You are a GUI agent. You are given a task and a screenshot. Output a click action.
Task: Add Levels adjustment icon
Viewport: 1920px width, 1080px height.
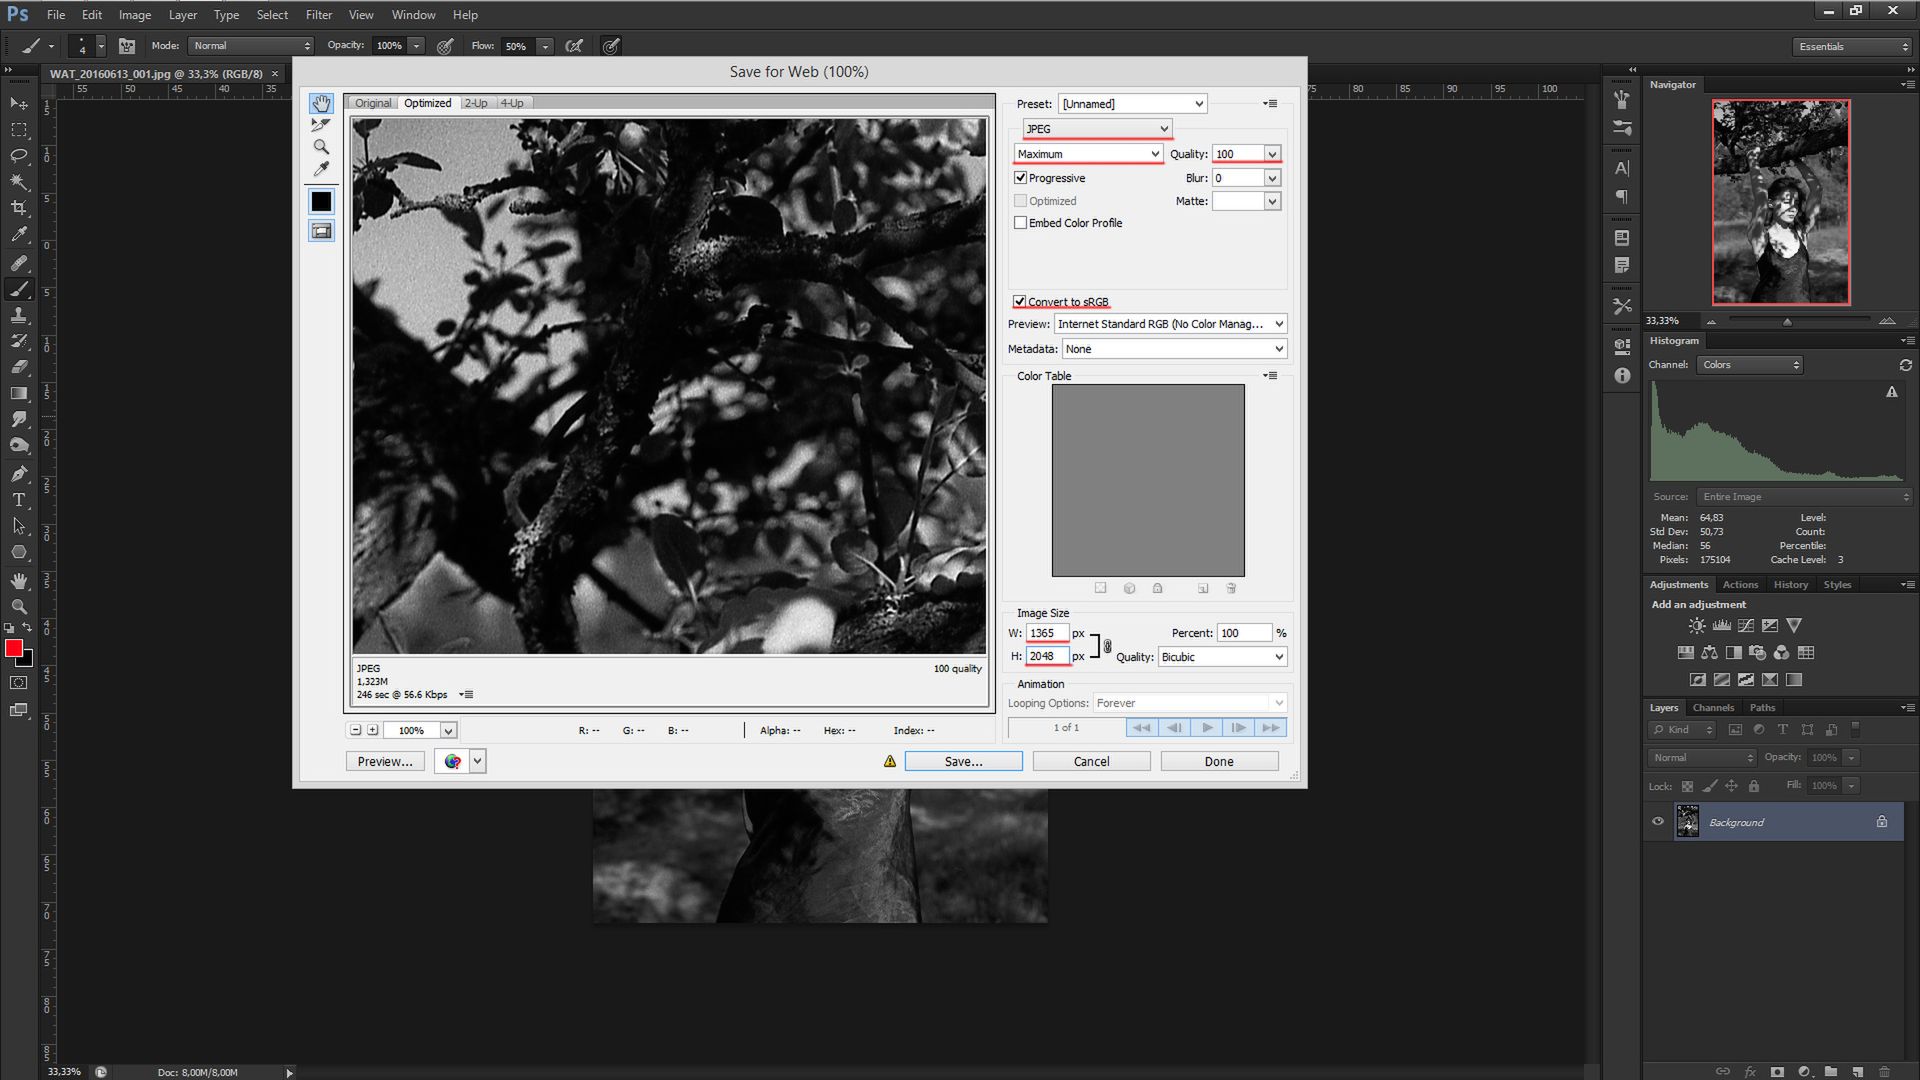(x=1721, y=626)
